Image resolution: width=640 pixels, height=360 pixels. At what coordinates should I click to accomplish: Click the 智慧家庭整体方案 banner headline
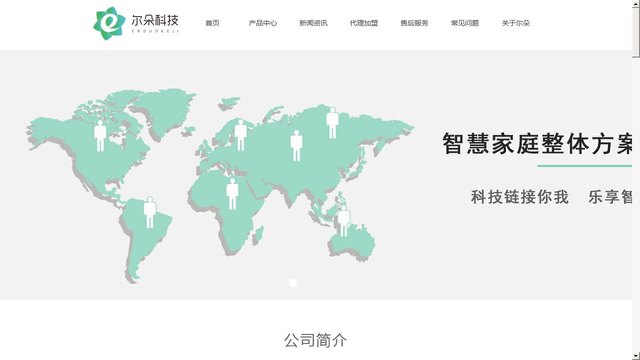(x=537, y=144)
